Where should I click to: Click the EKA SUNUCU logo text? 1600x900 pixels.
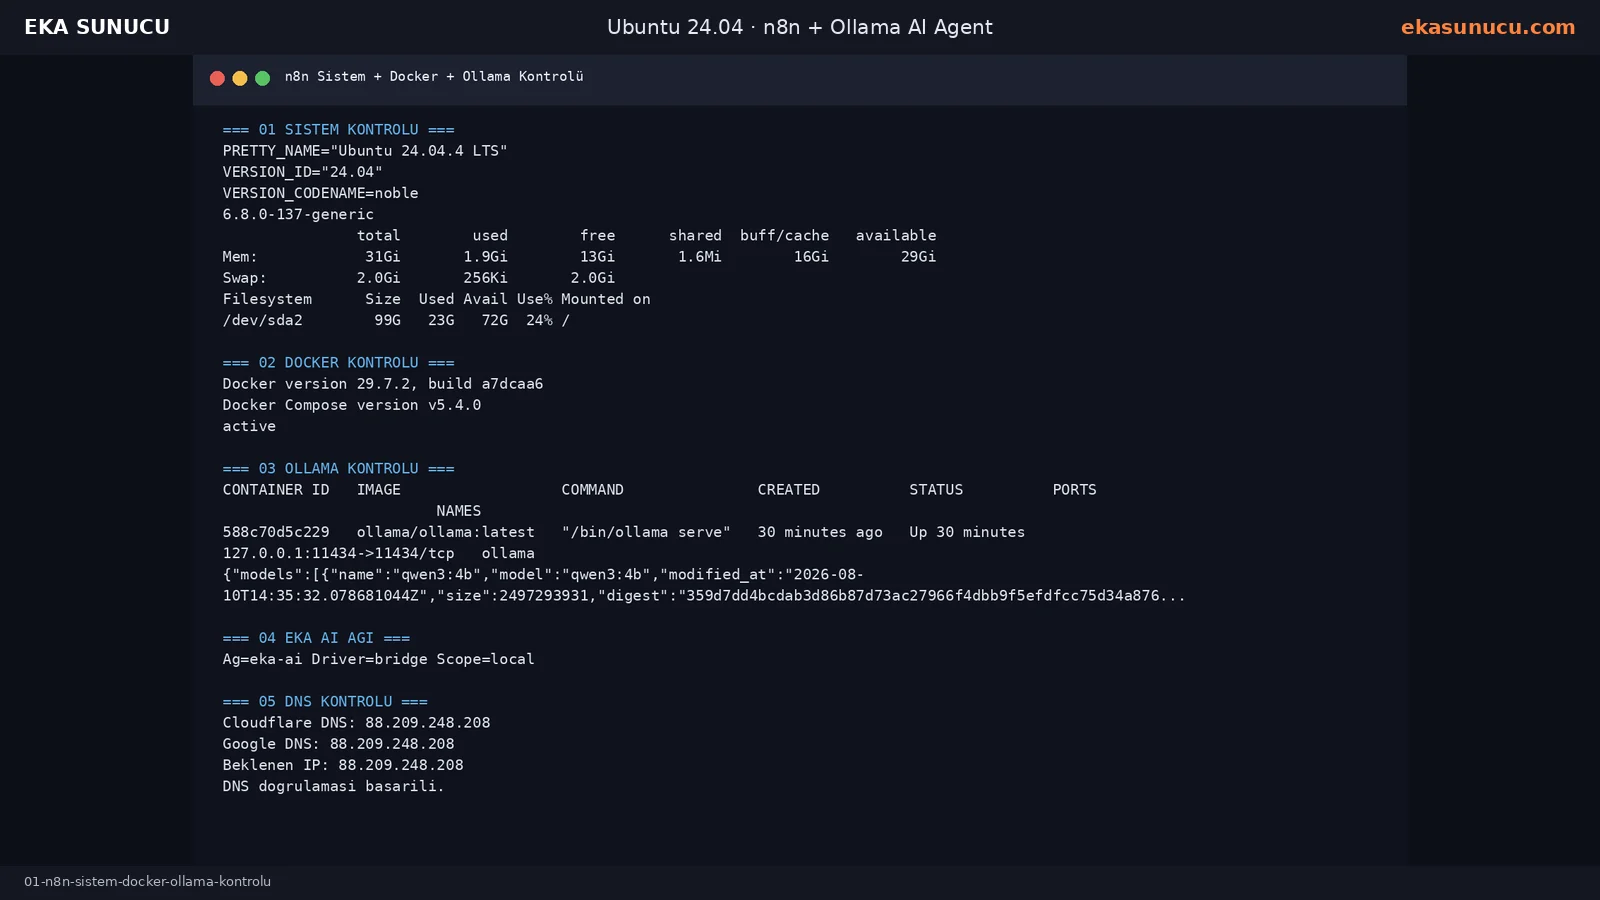[x=97, y=27]
